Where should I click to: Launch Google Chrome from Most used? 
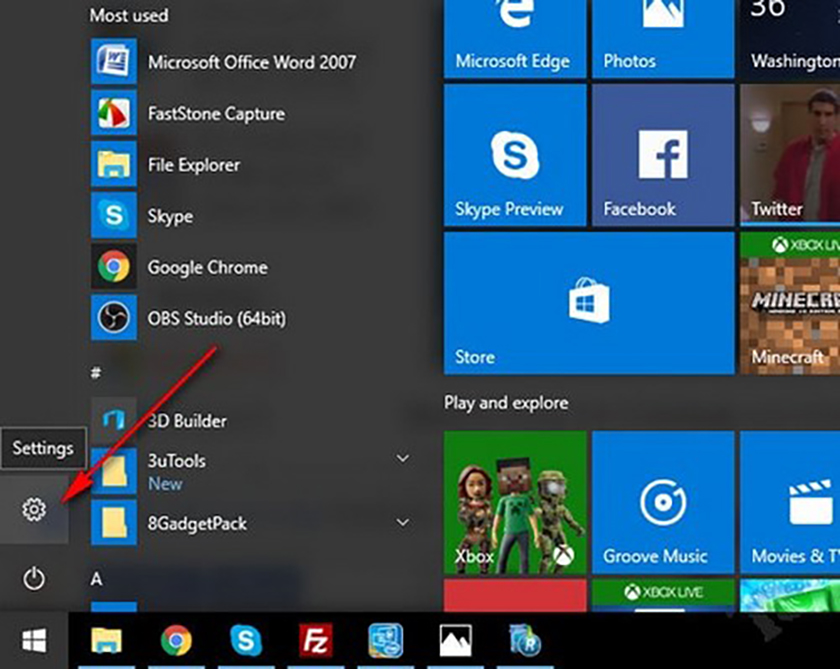[207, 267]
